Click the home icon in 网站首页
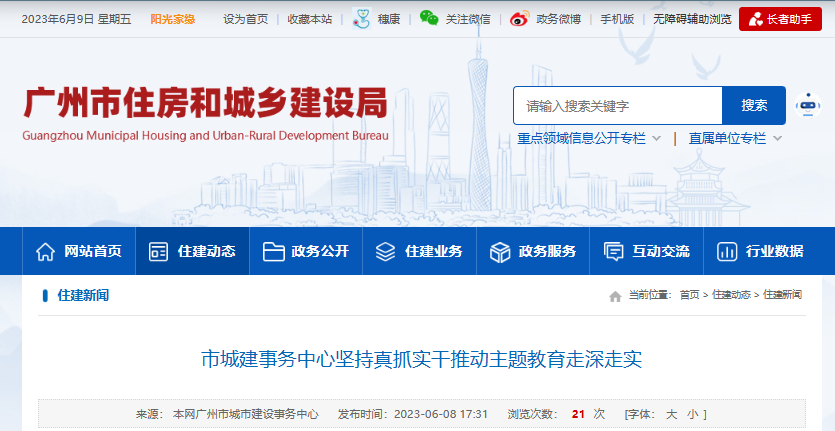Image resolution: width=835 pixels, height=431 pixels. pos(45,251)
